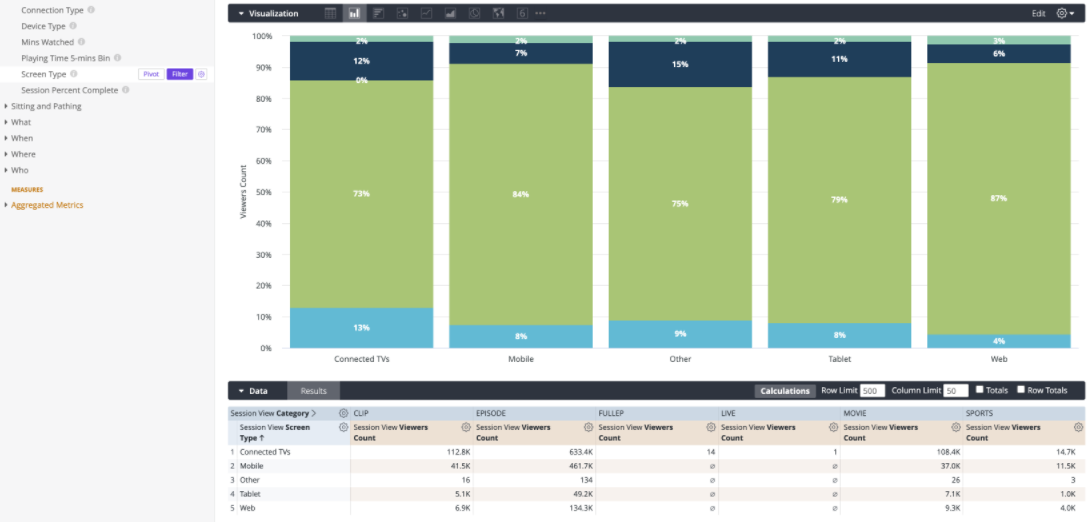Open the visualization settings gear dropdown

[1066, 13]
